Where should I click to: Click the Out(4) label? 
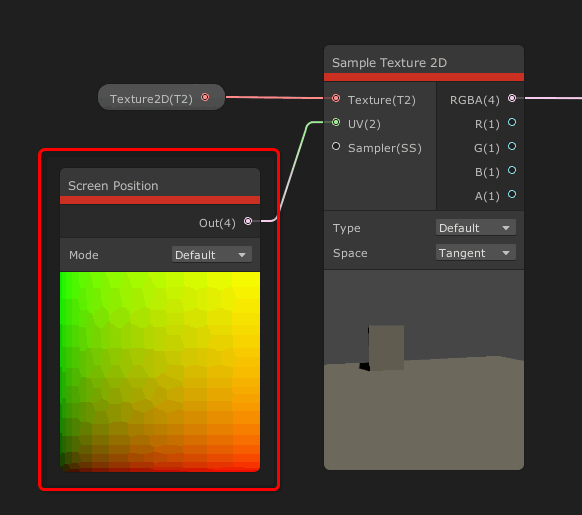(218, 223)
